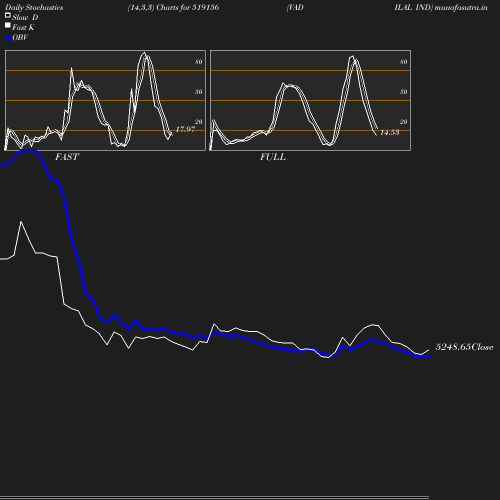Image resolution: width=500 pixels, height=500 pixels.
Task: Click the 'Slow D' legend text
Action: click(x=25, y=17)
